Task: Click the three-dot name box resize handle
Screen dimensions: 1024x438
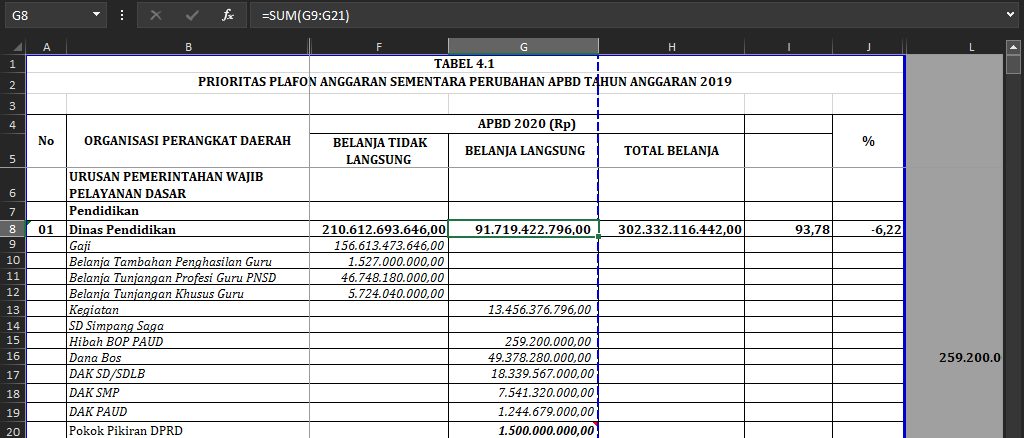Action: tap(122, 15)
